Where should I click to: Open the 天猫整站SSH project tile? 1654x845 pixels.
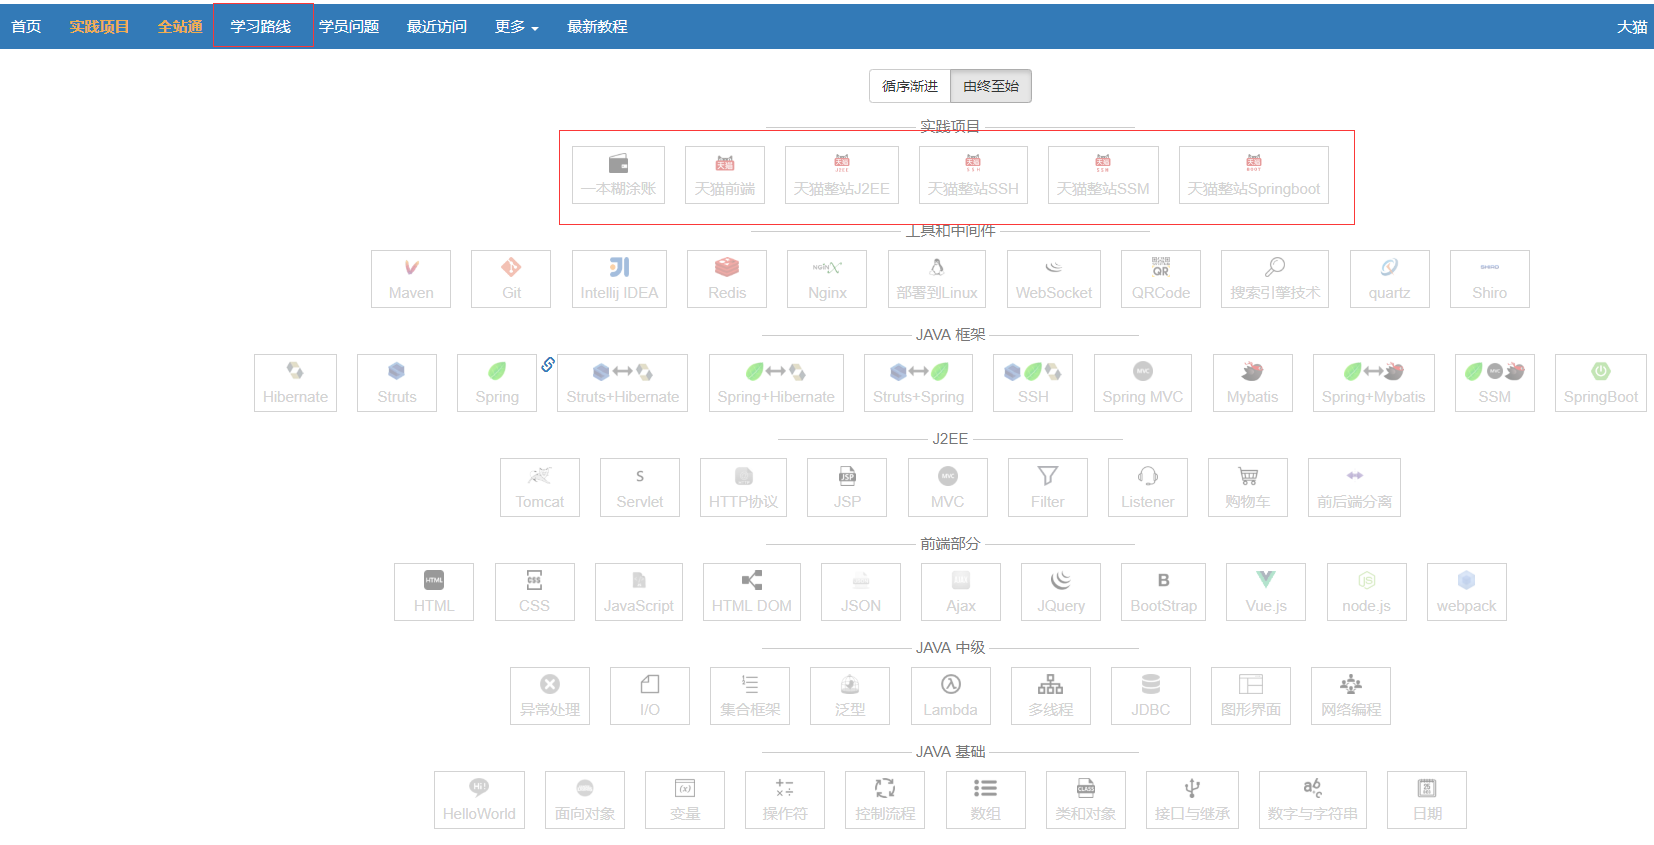pos(973,175)
